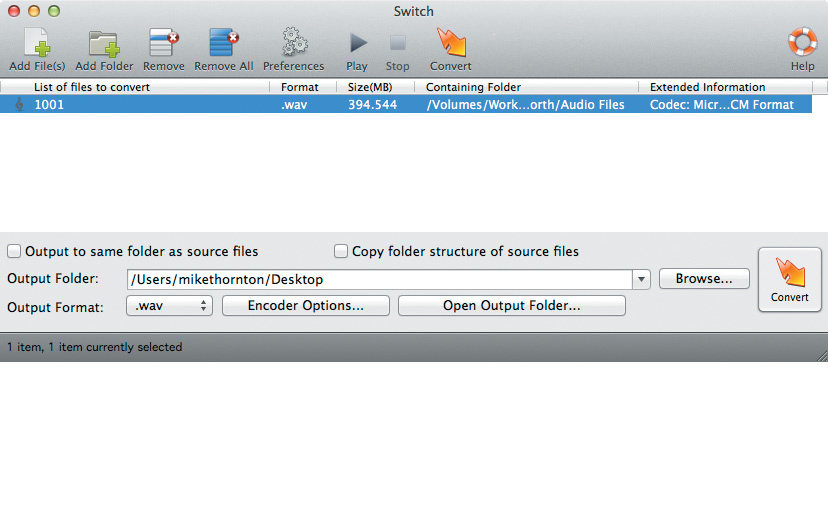
Task: Open Preferences via the gears icon
Action: (x=294, y=42)
